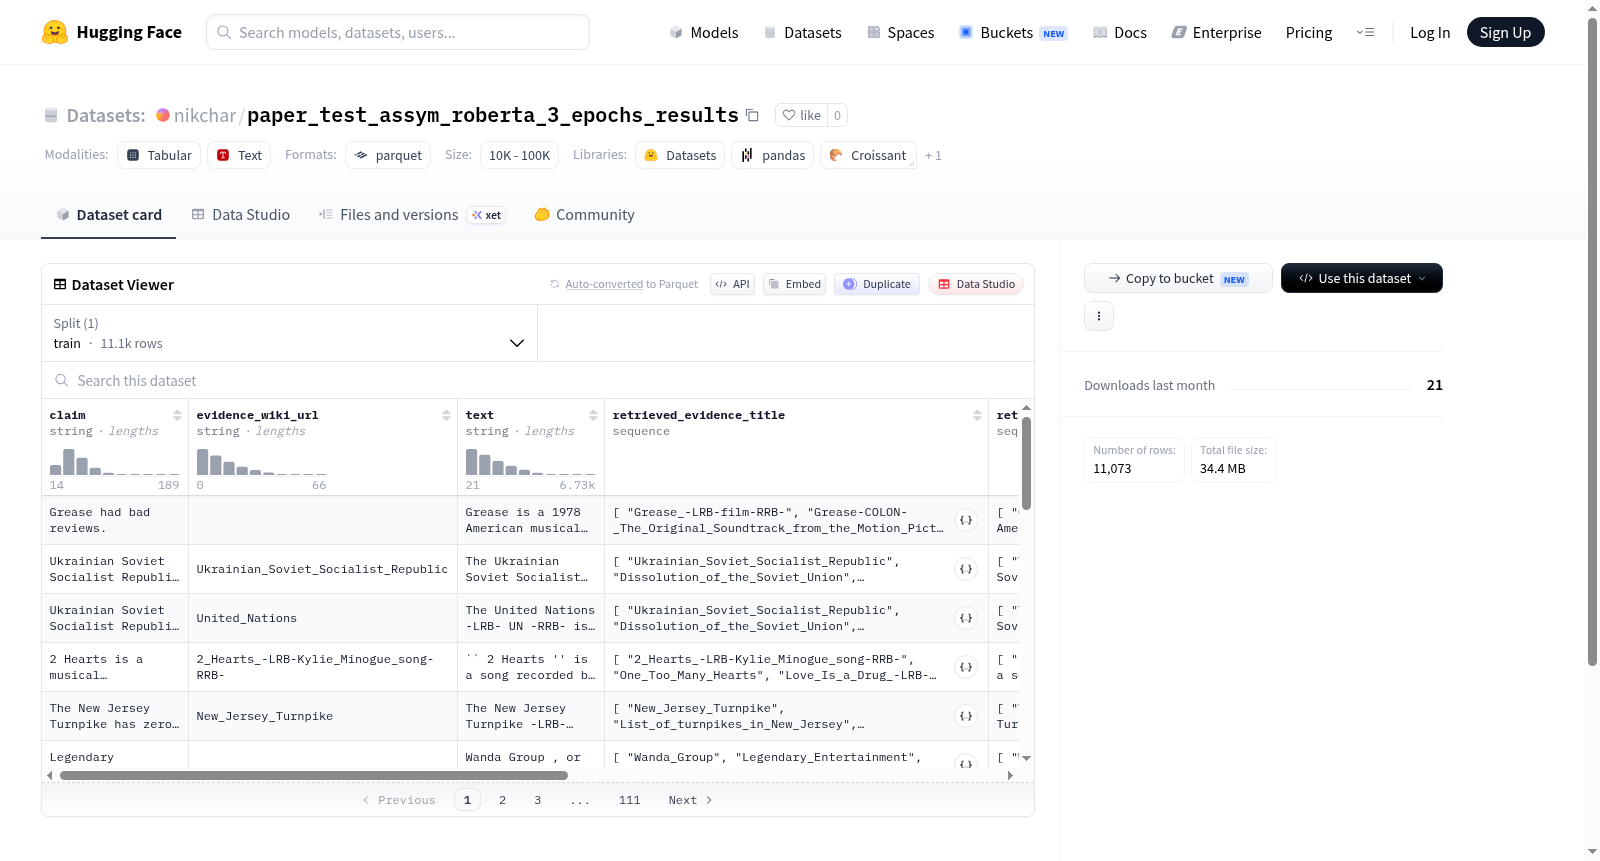Sort the text column

click(593, 415)
